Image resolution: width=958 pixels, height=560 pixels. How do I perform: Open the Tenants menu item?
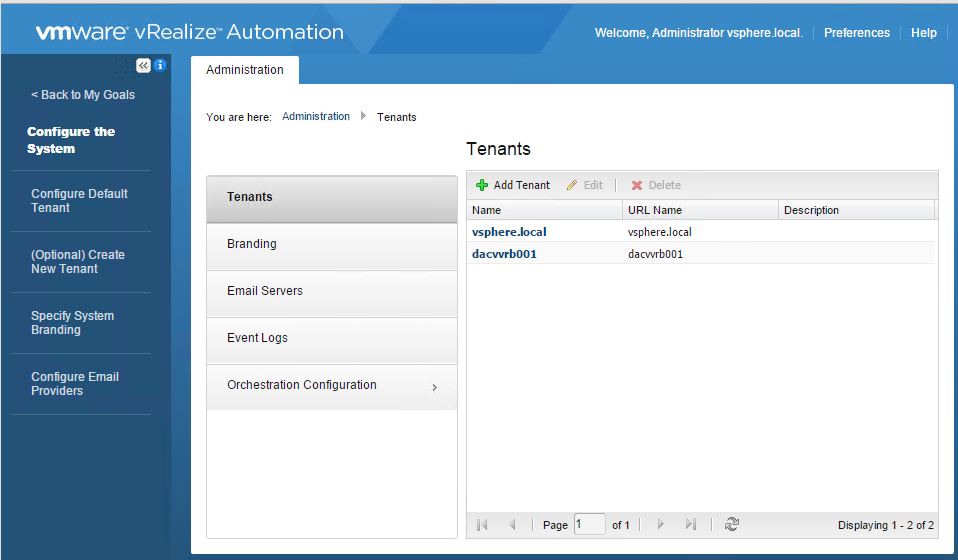[332, 198]
